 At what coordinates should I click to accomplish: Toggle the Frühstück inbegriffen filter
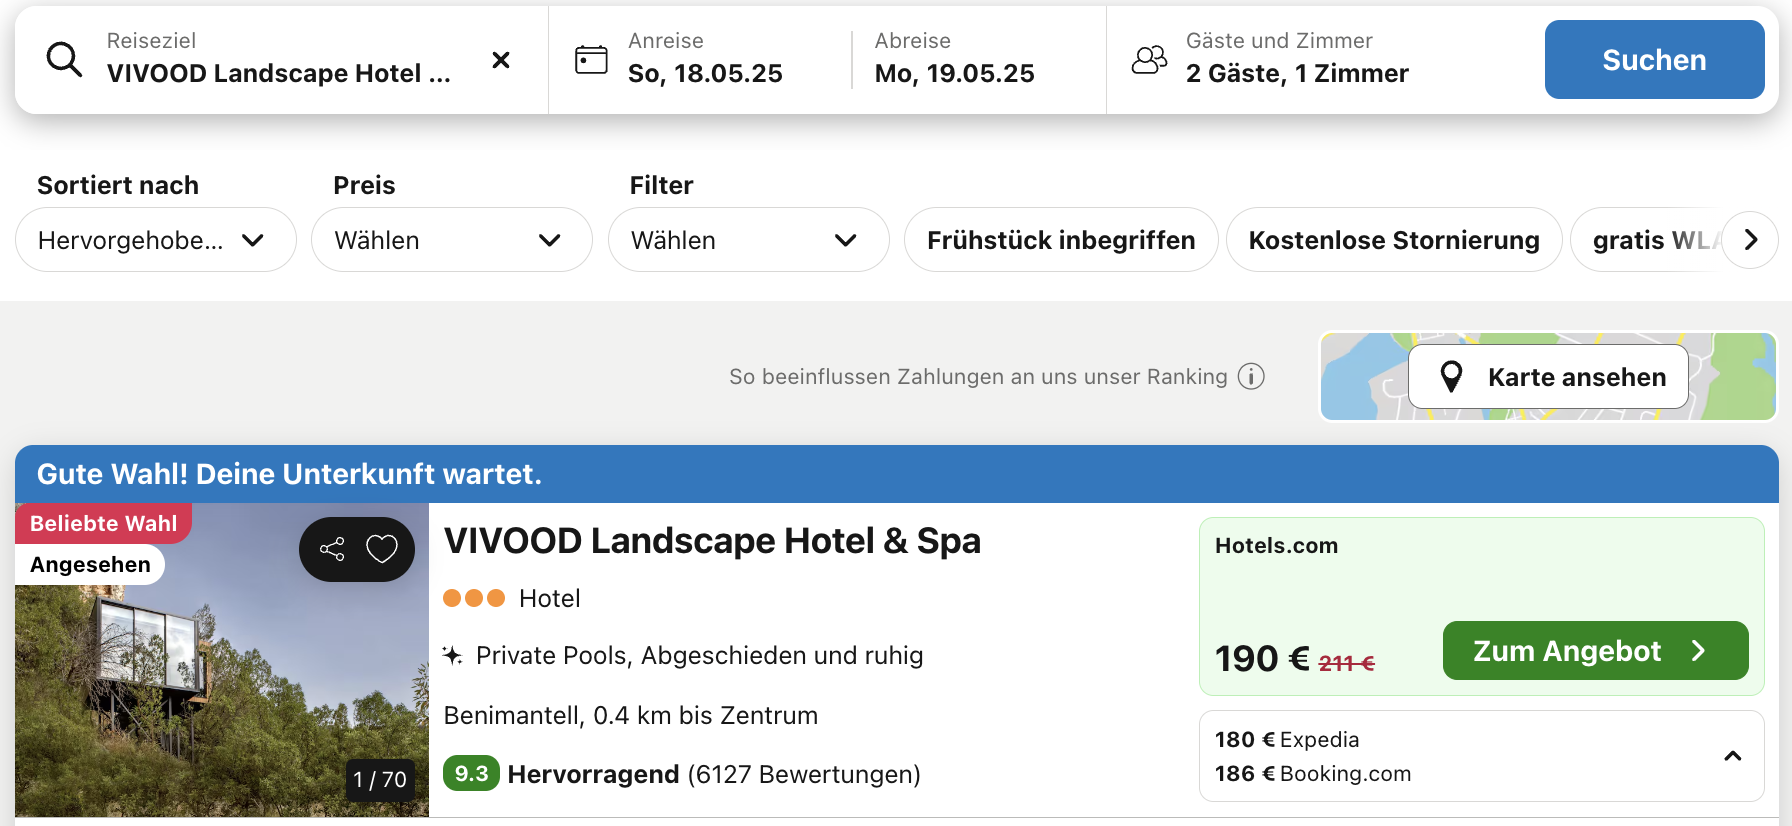[1060, 240]
